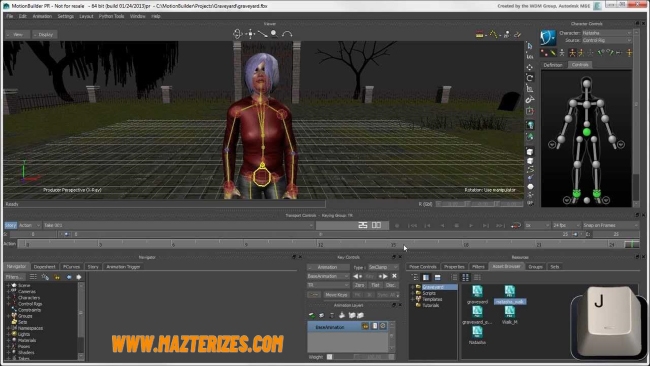Click the camera orbit icon above the viewport
This screenshot has height=366, width=650.
tap(238, 34)
